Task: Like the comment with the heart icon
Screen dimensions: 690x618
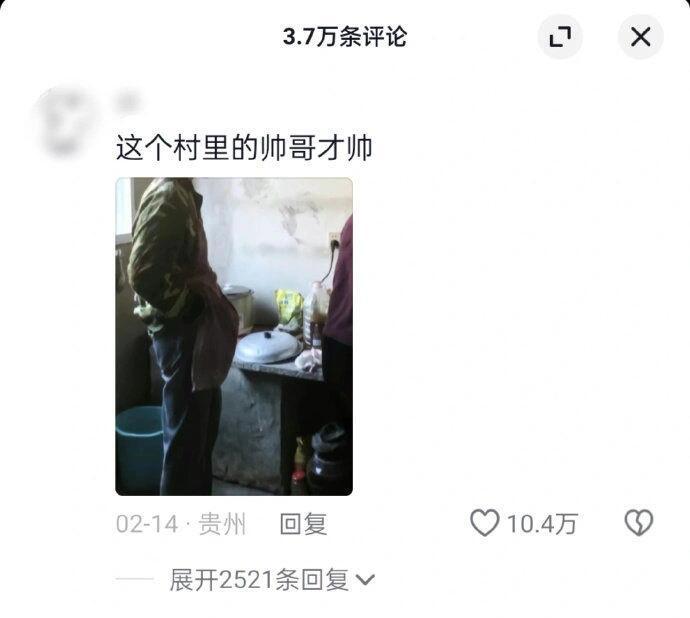Action: coord(484,523)
